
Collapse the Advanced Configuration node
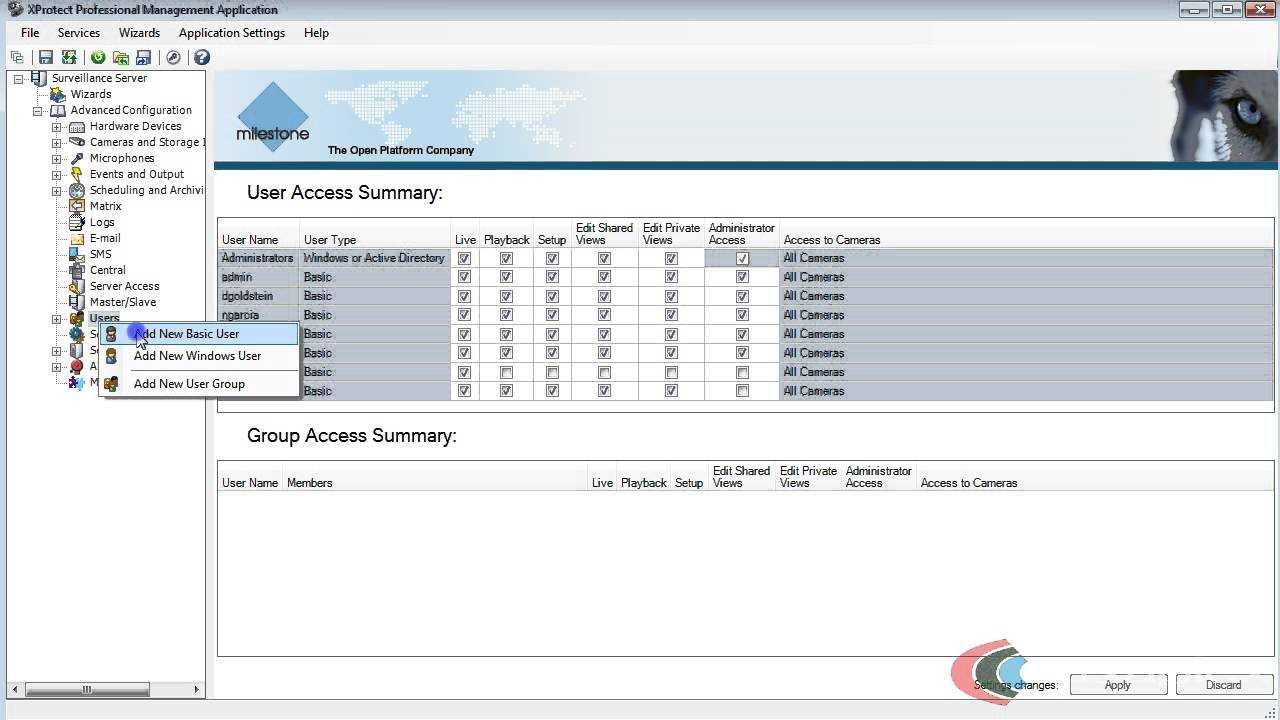pyautogui.click(x=37, y=110)
